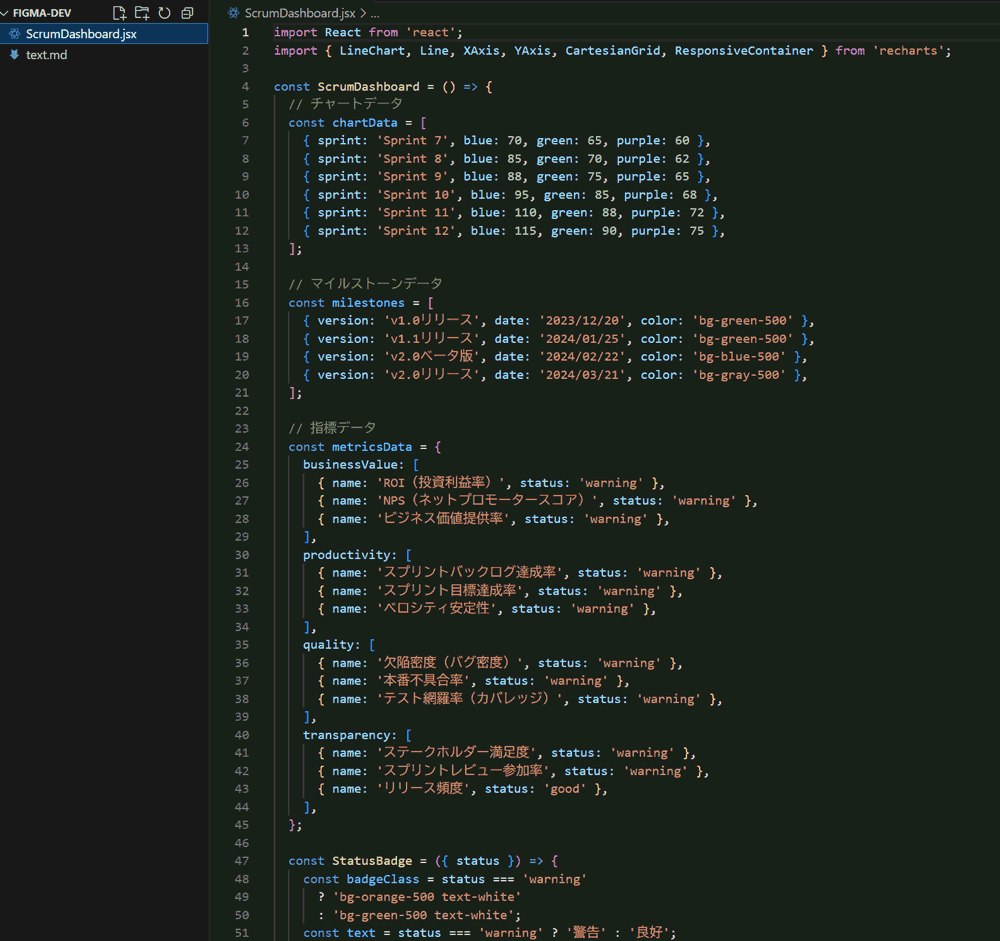Viewport: 1000px width, 941px height.
Task: Open the breadcrumb ellipsis symbol dropdown
Action: tap(375, 13)
